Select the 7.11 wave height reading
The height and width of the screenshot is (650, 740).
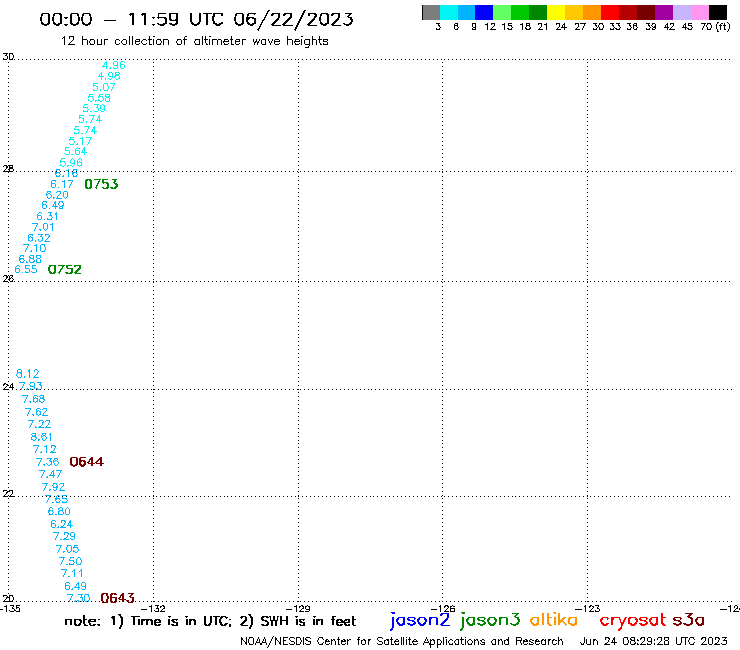click(72, 574)
